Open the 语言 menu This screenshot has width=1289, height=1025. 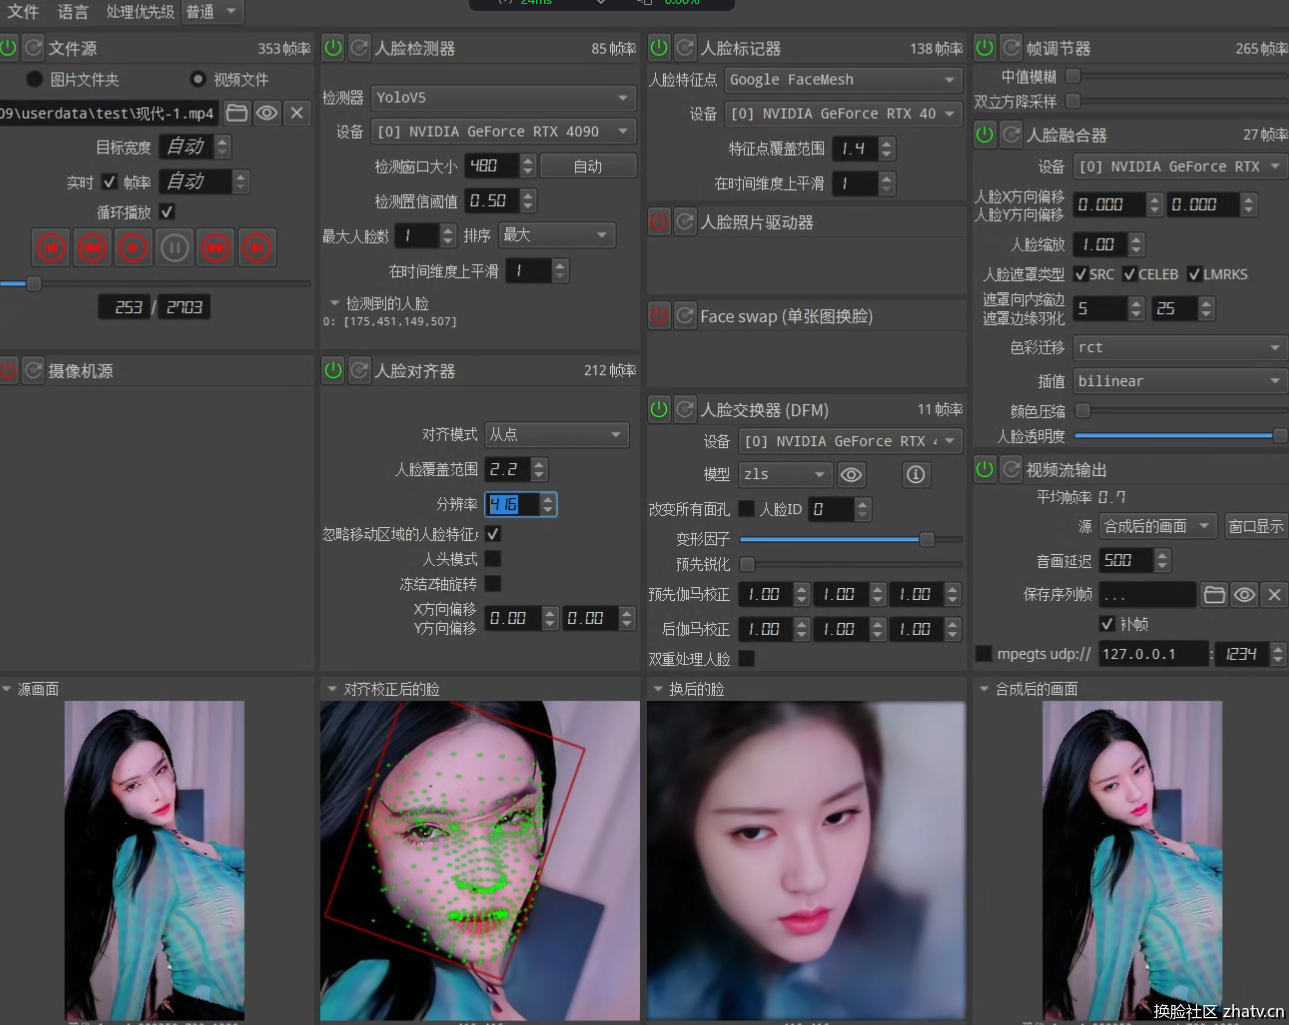(x=73, y=12)
